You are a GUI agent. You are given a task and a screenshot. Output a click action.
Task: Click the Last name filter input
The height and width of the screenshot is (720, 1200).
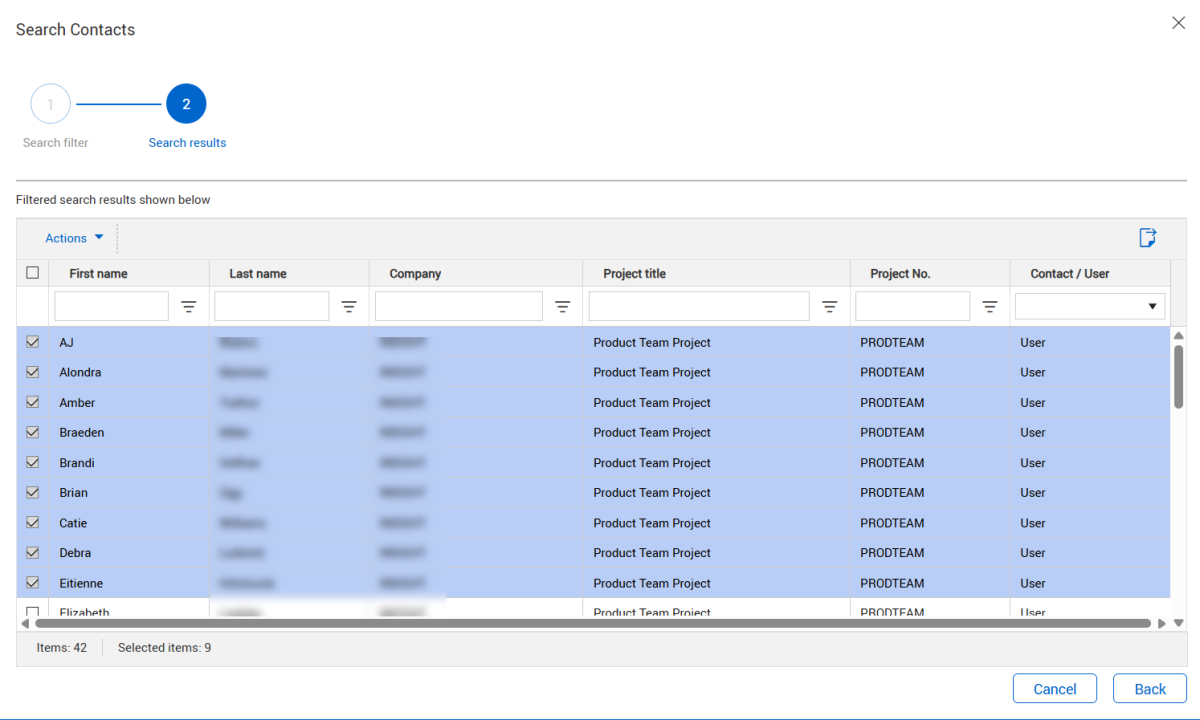(x=272, y=306)
